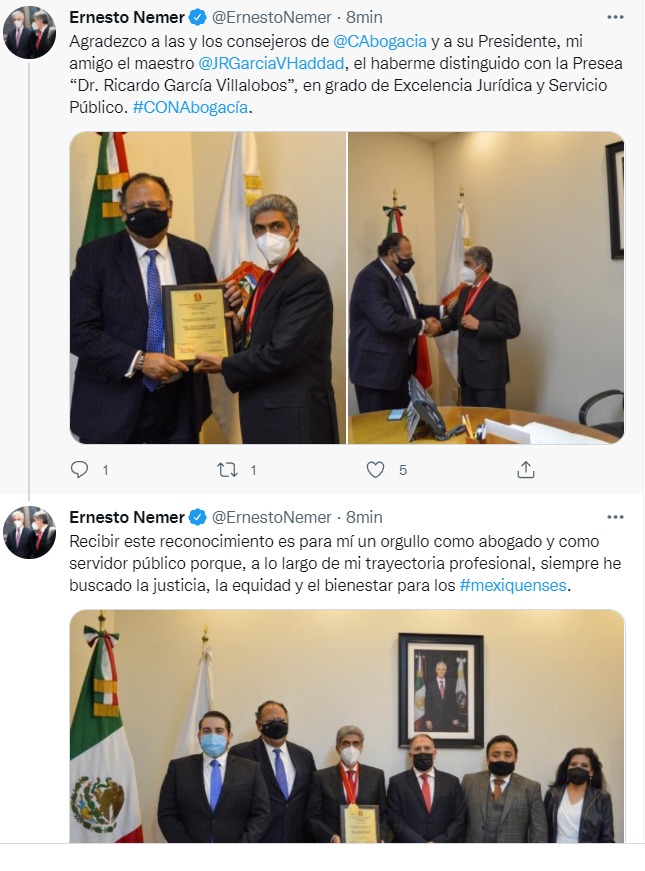This screenshot has width=645, height=871.
Task: Open the second tweet's profile avatar
Action: click(29, 533)
